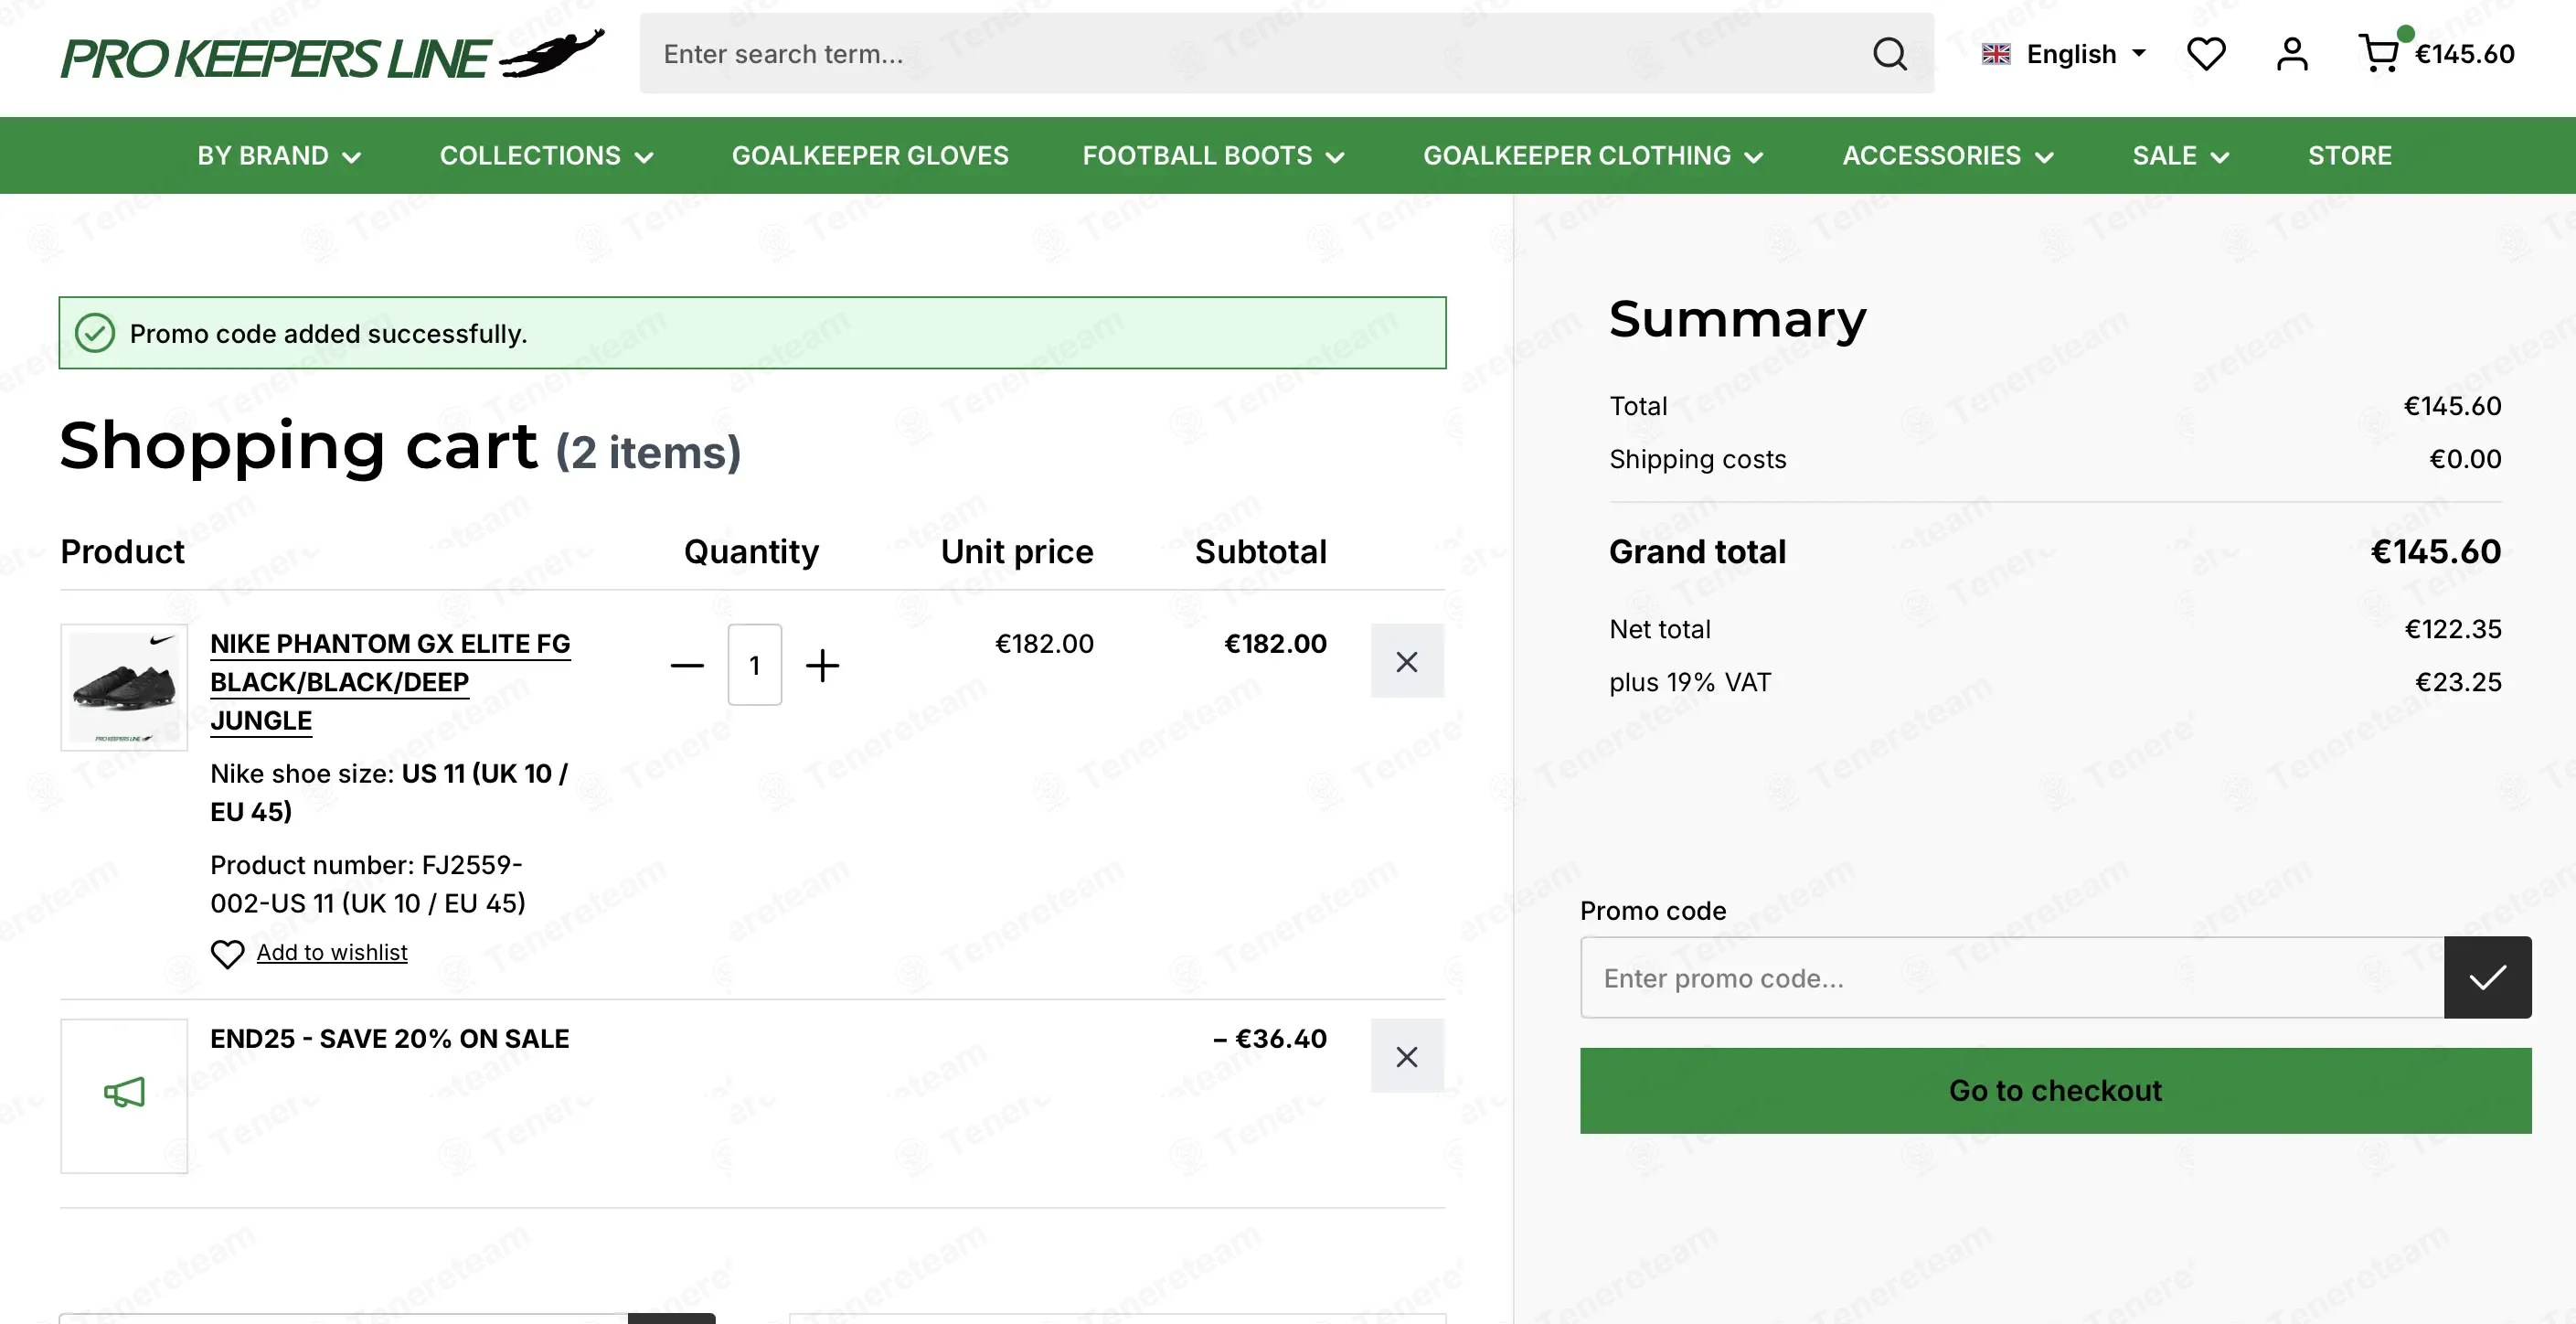Expand the GOALKEEPER CLOTHING menu
This screenshot has width=2576, height=1324.
[1593, 156]
